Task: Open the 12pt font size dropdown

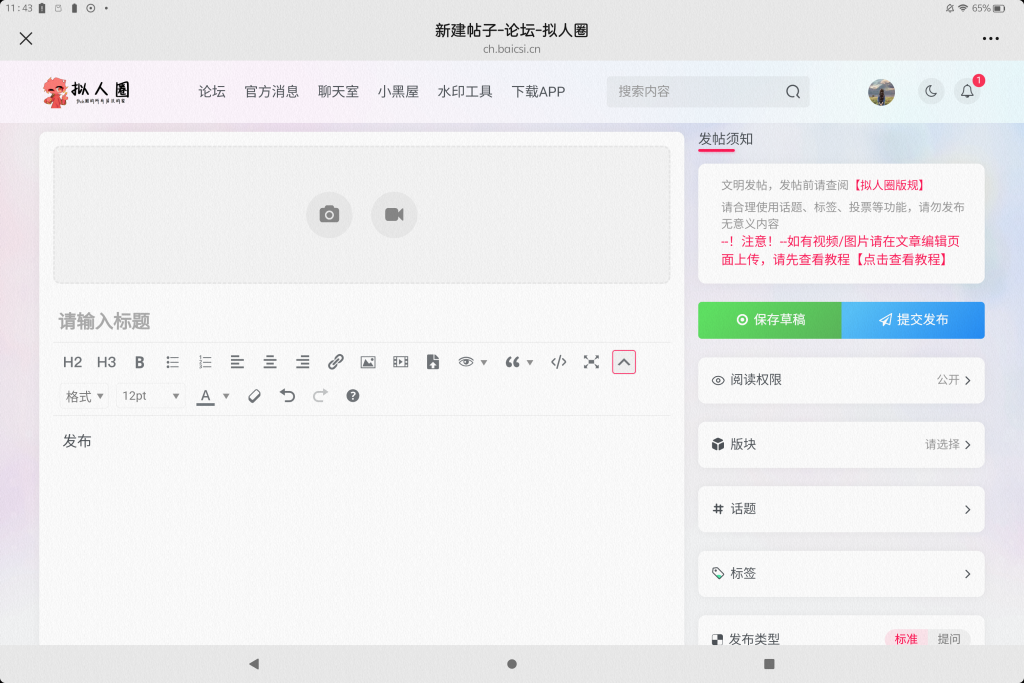Action: [x=150, y=396]
